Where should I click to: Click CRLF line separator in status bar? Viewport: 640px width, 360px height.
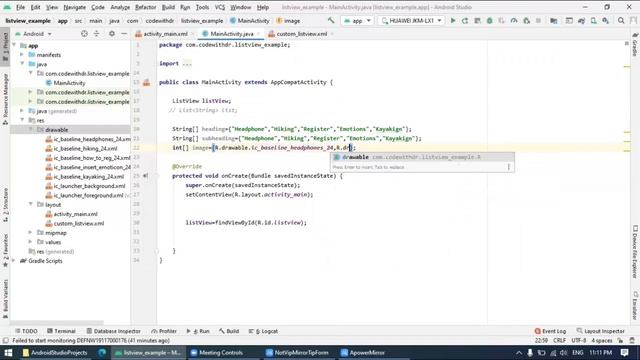(x=559, y=340)
